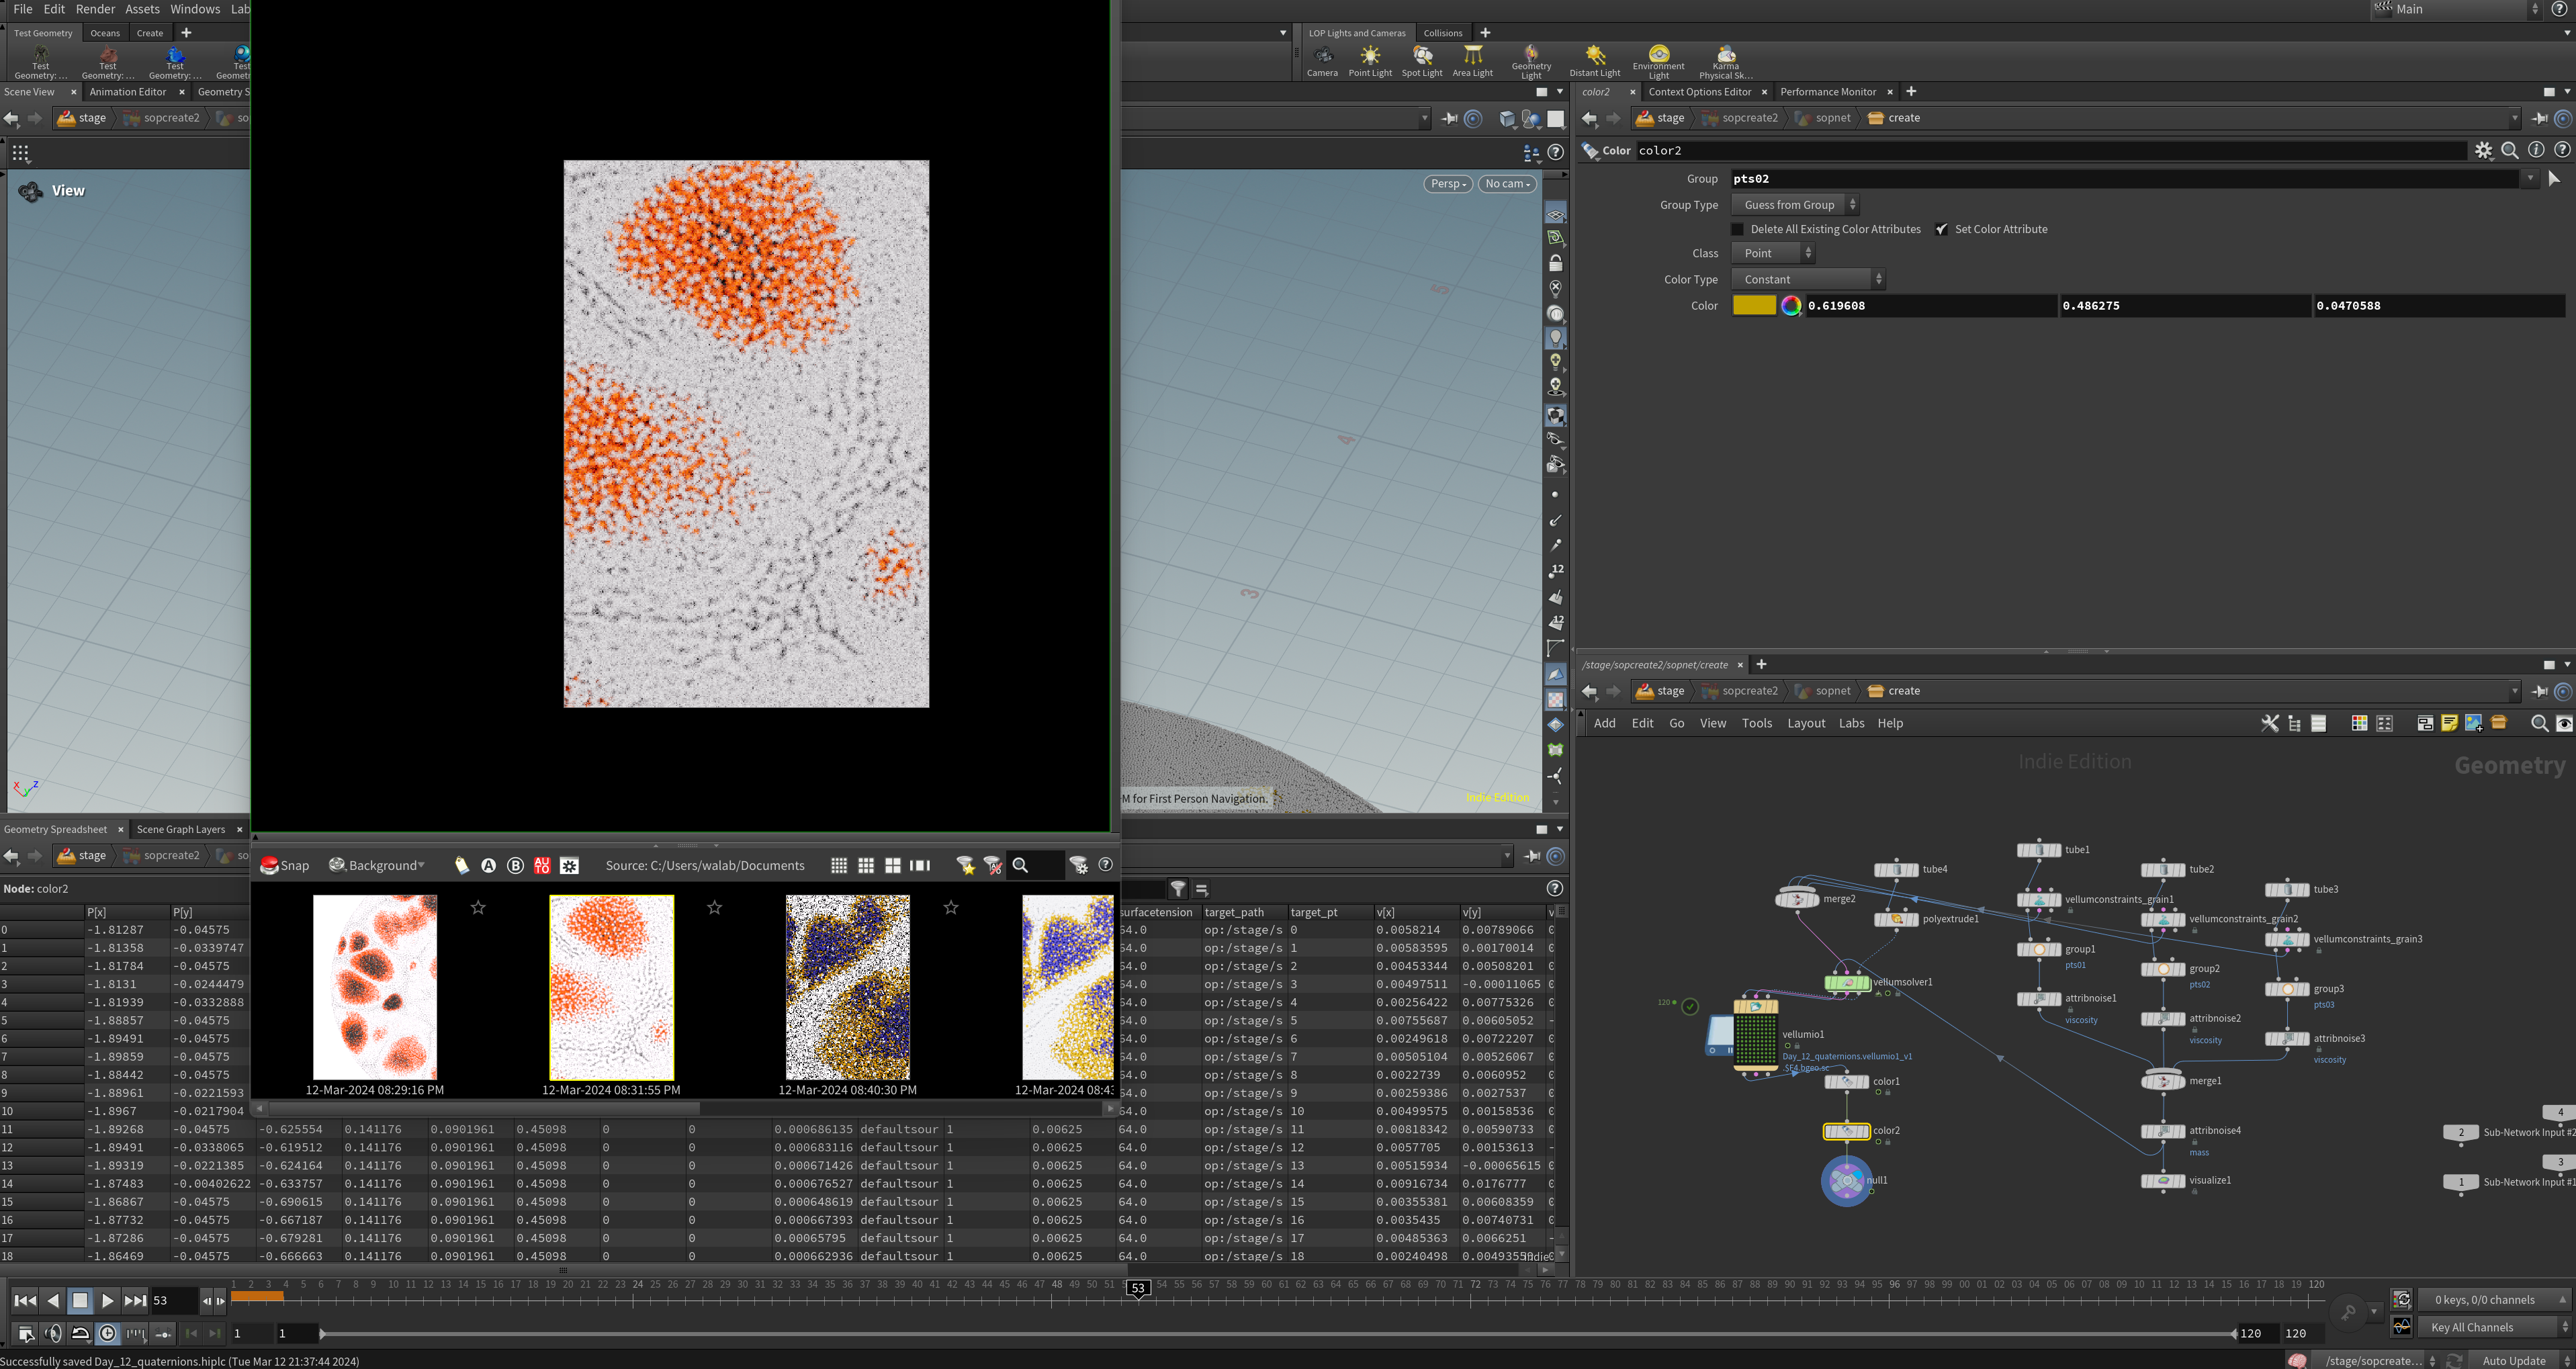Jump to the first frame on the playbar
The image size is (2576, 1369).
[x=25, y=1301]
